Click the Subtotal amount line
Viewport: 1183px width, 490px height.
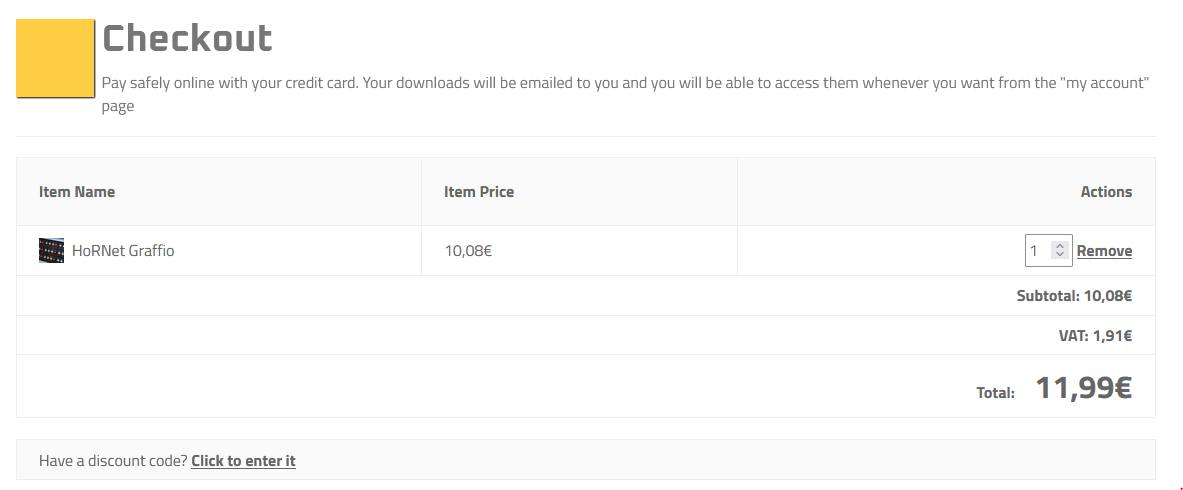click(1074, 296)
